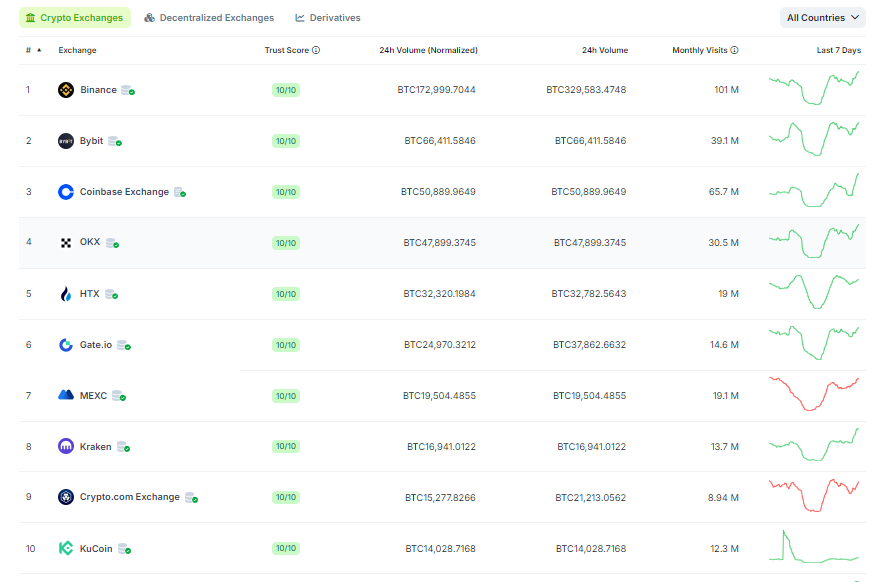Click the Last 7 Days column header

tap(839, 50)
